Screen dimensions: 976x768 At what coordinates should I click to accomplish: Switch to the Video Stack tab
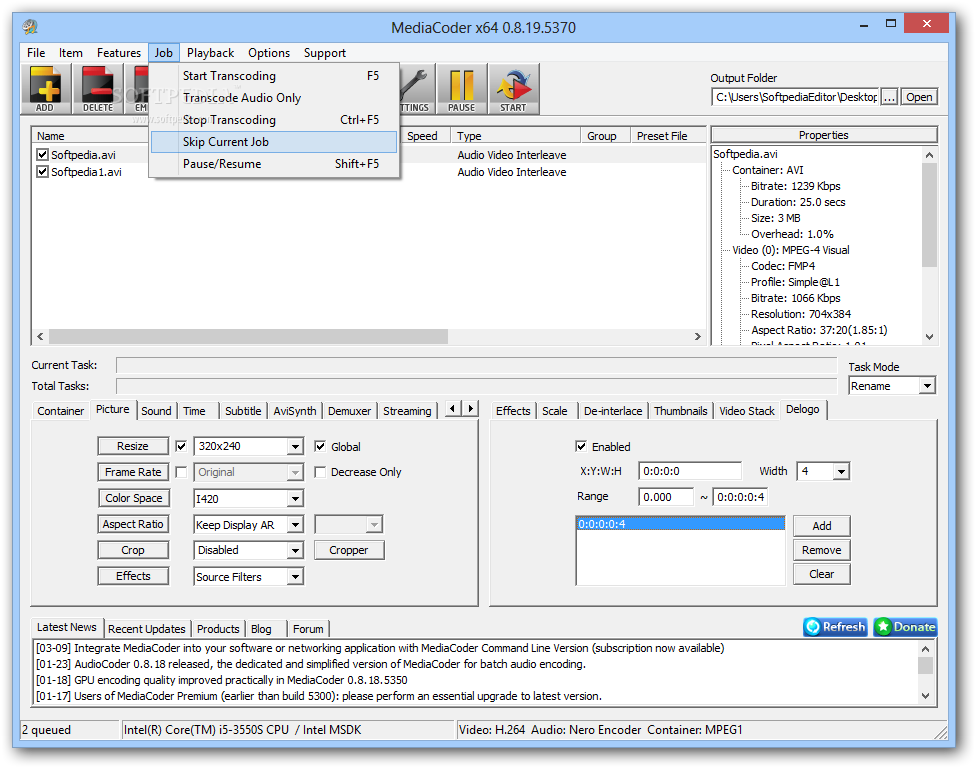click(746, 411)
